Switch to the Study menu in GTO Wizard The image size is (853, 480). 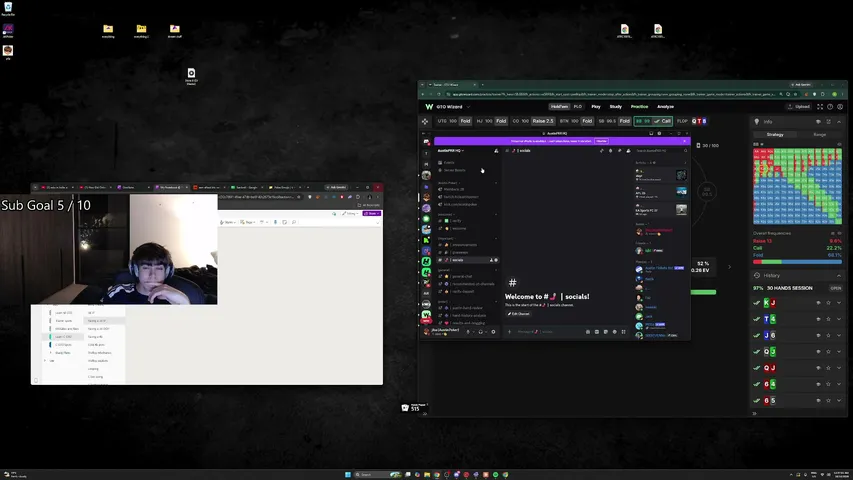pos(615,107)
